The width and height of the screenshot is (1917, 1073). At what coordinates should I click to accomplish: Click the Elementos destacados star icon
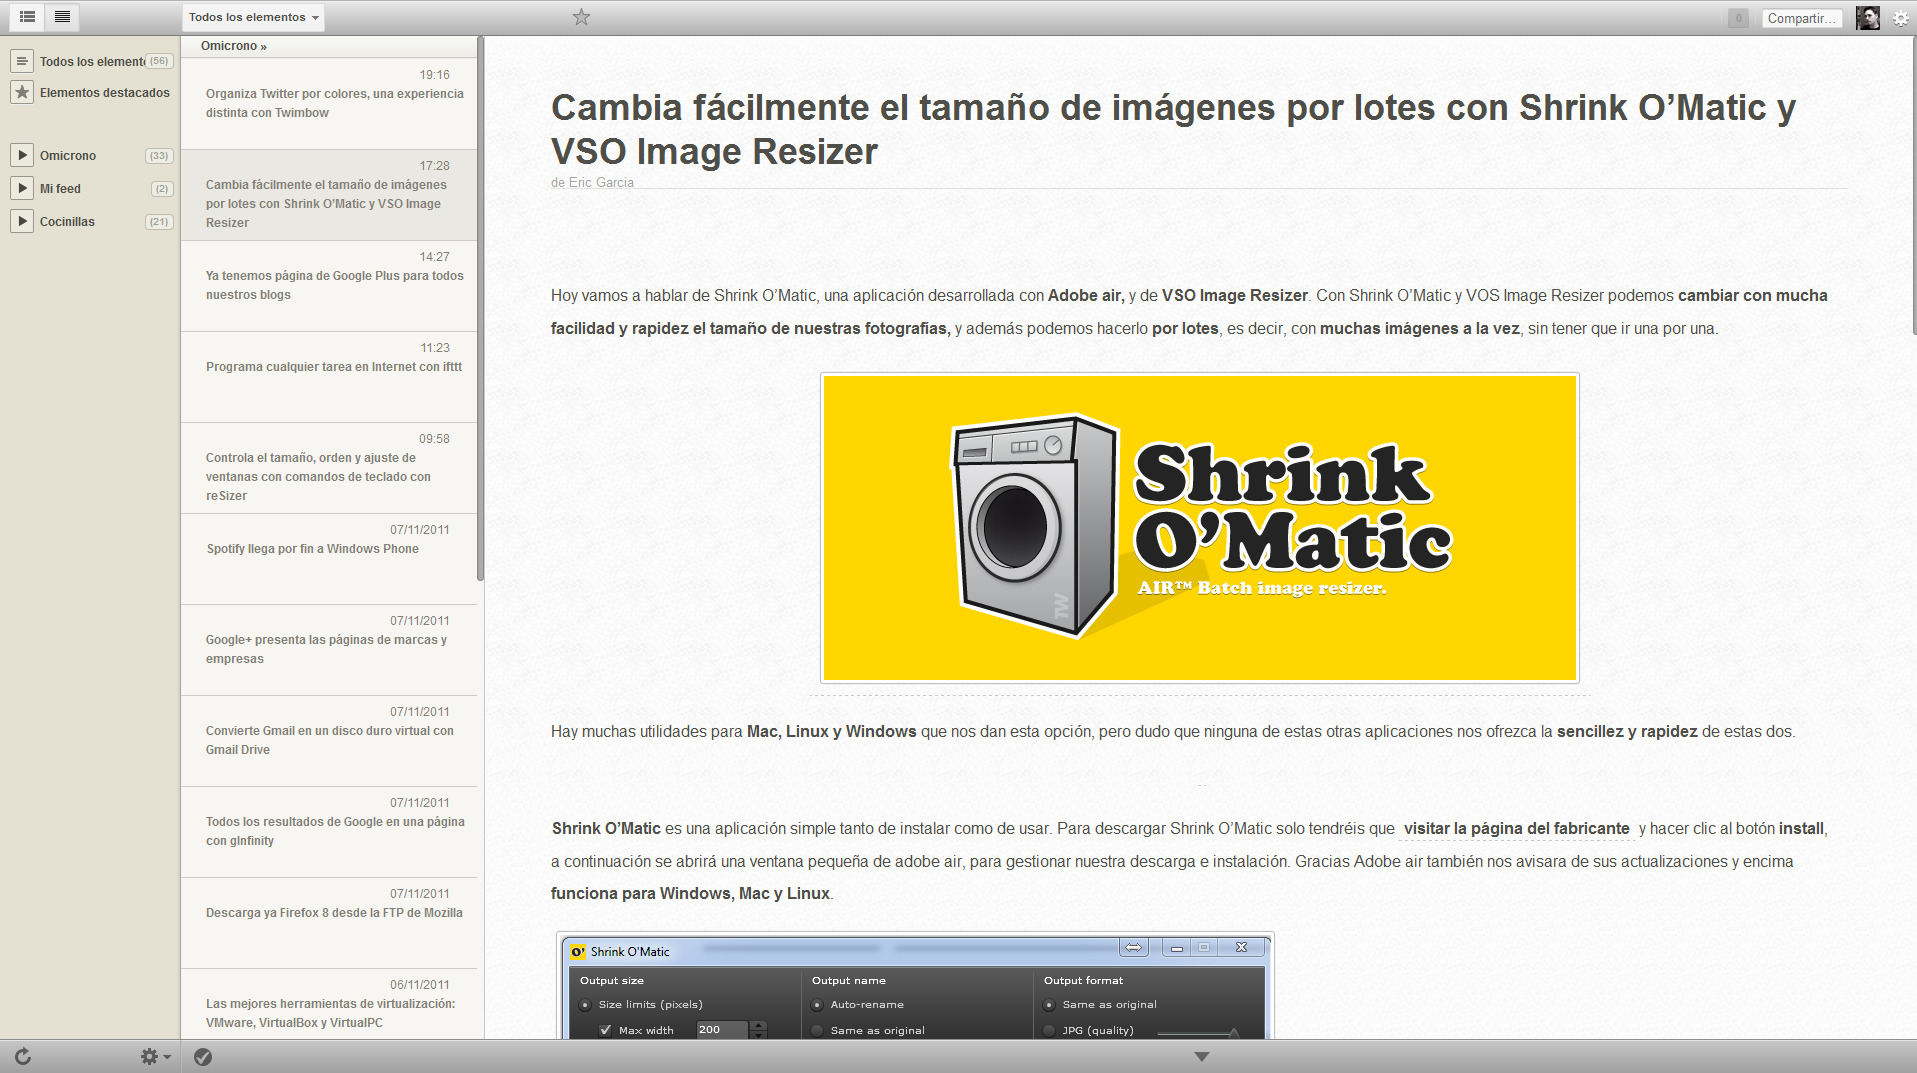(x=21, y=92)
